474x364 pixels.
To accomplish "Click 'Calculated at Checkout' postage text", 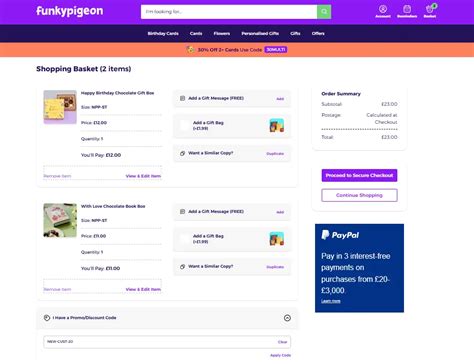I will pos(382,119).
